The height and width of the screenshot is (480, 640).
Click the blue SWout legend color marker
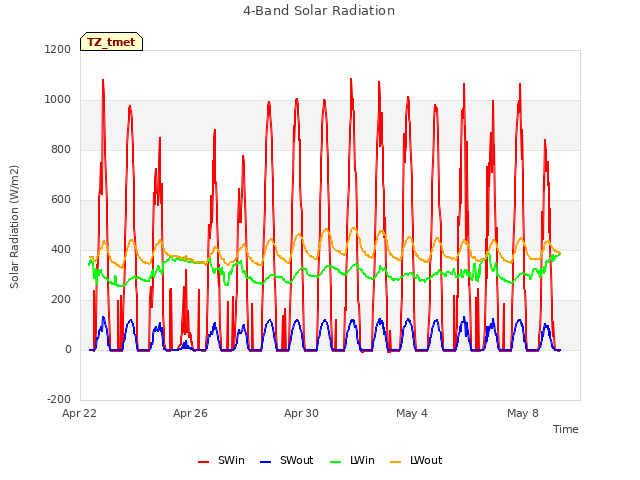pyautogui.click(x=265, y=462)
